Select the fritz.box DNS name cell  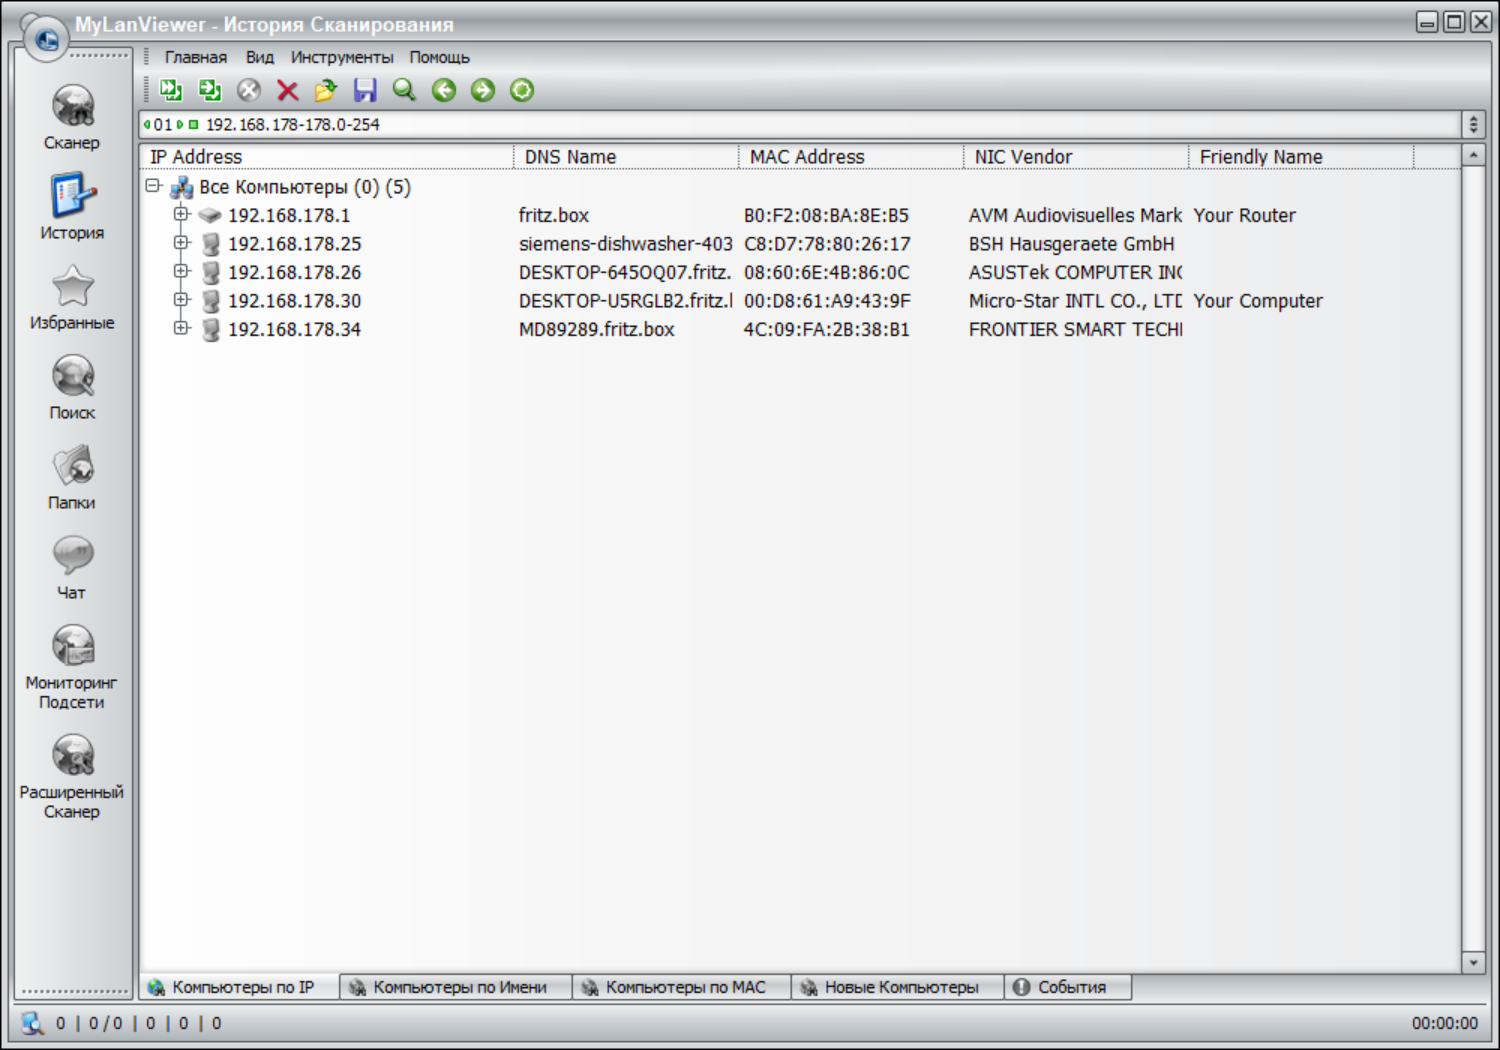click(554, 215)
